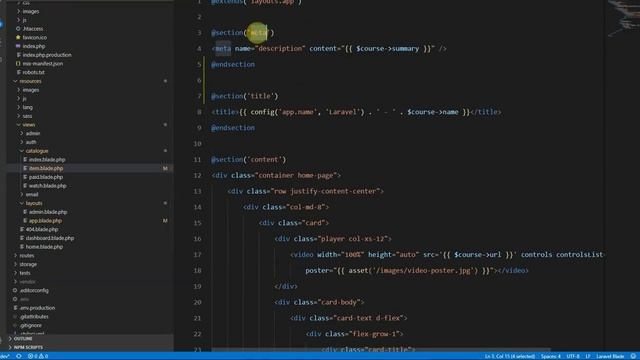
Task: Open home.blade.php file
Action: click(44, 247)
